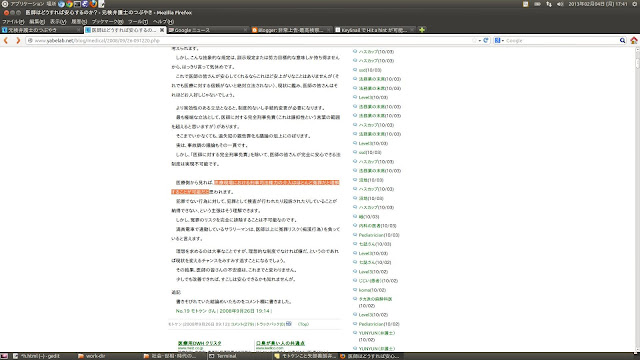Viewport: 640px width, 360px height.
Task: Open the ヘルプ menu
Action: click(163, 21)
